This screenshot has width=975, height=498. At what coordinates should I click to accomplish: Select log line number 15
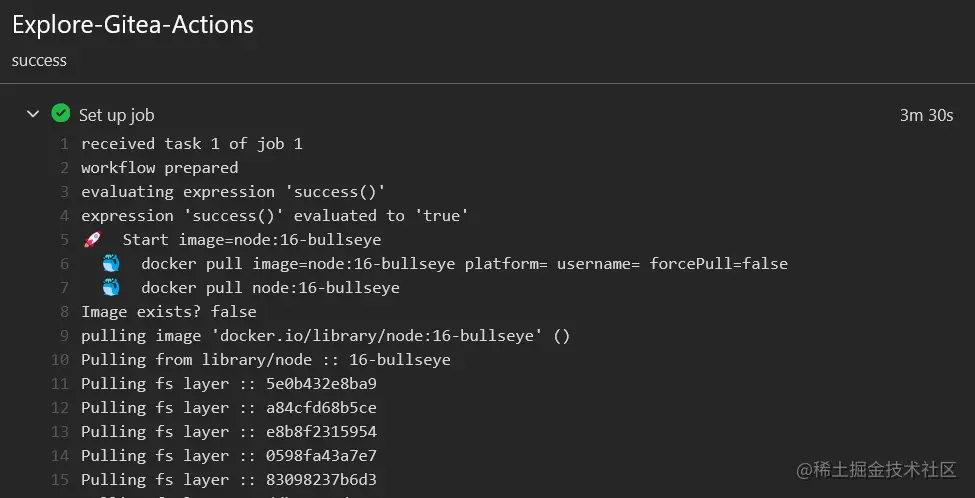61,480
